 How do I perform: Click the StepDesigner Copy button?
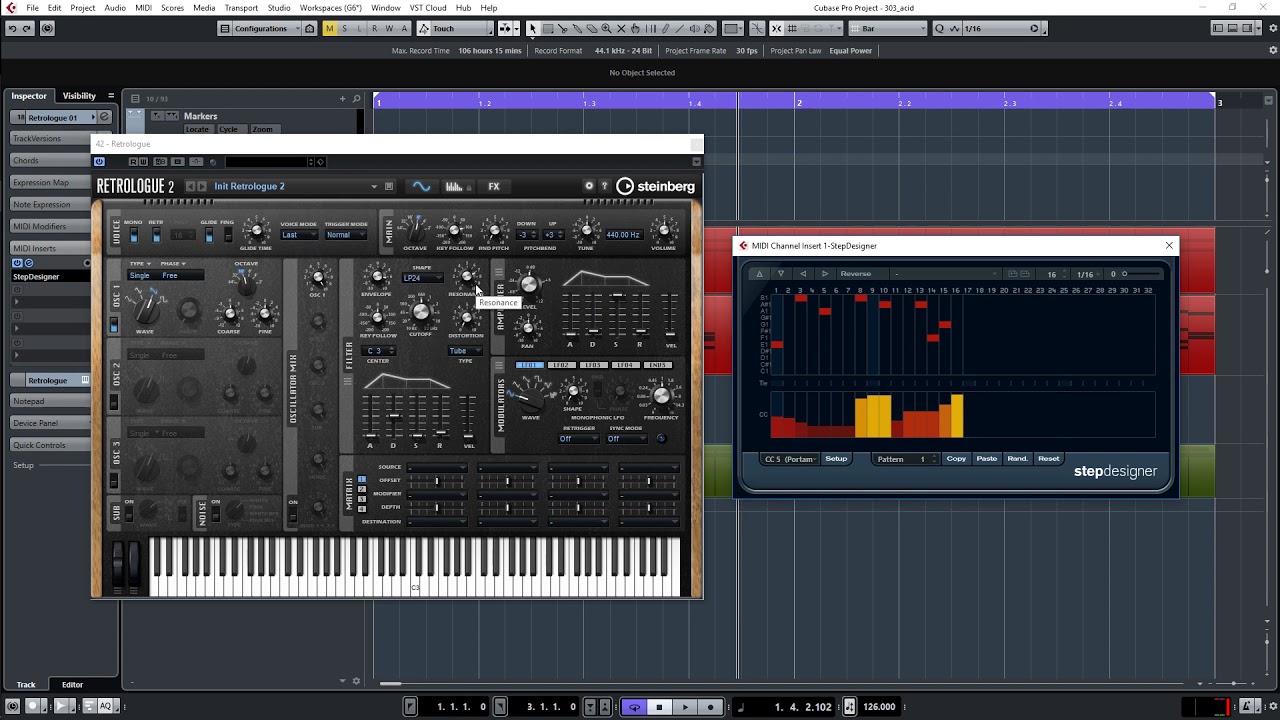(x=956, y=459)
